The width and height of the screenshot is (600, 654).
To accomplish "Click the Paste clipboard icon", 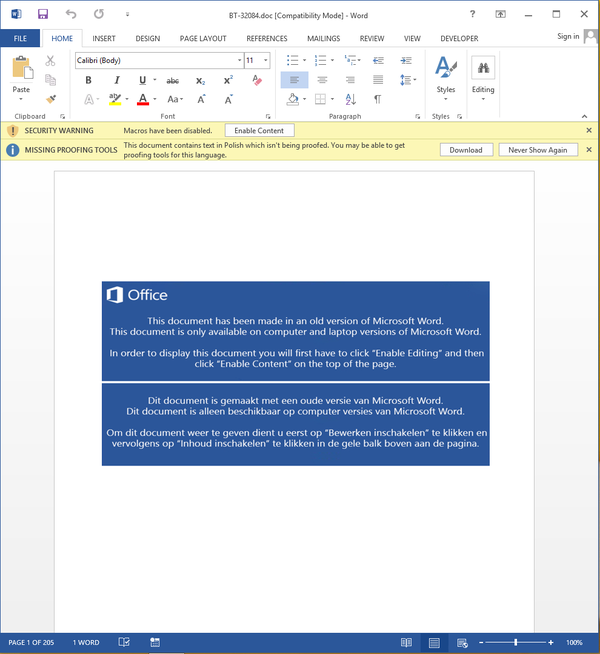I will point(22,68).
